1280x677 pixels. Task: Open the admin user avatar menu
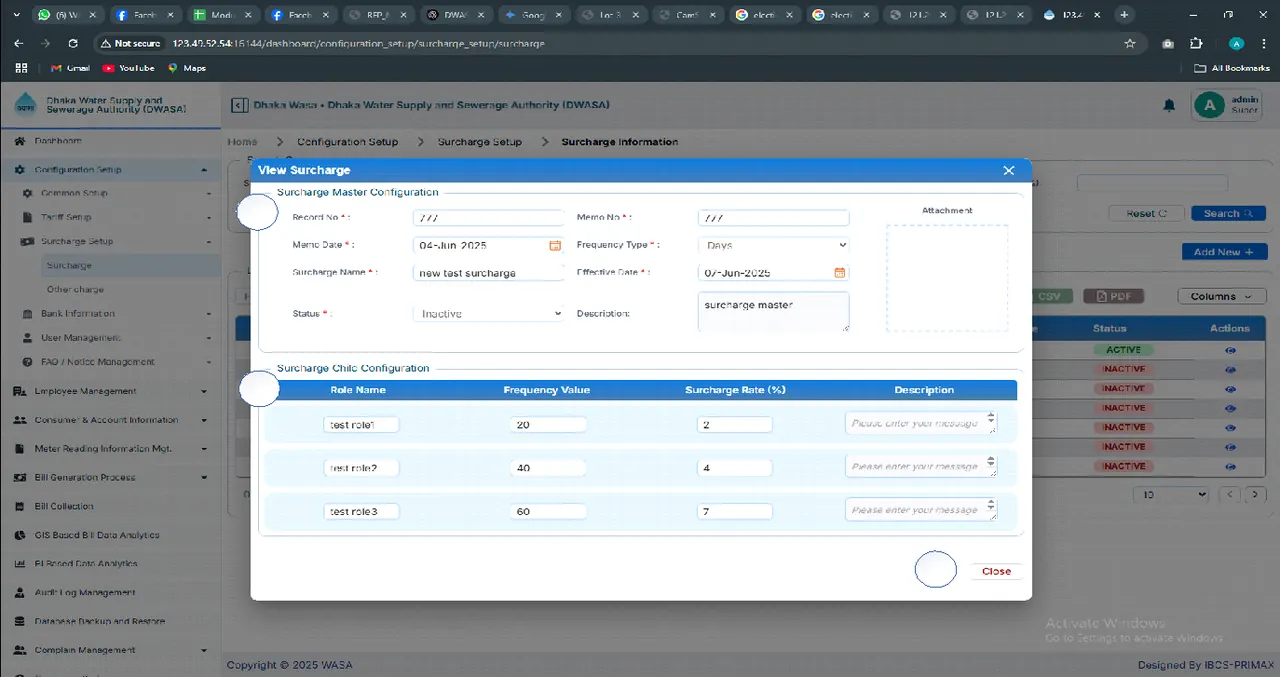pyautogui.click(x=1209, y=105)
